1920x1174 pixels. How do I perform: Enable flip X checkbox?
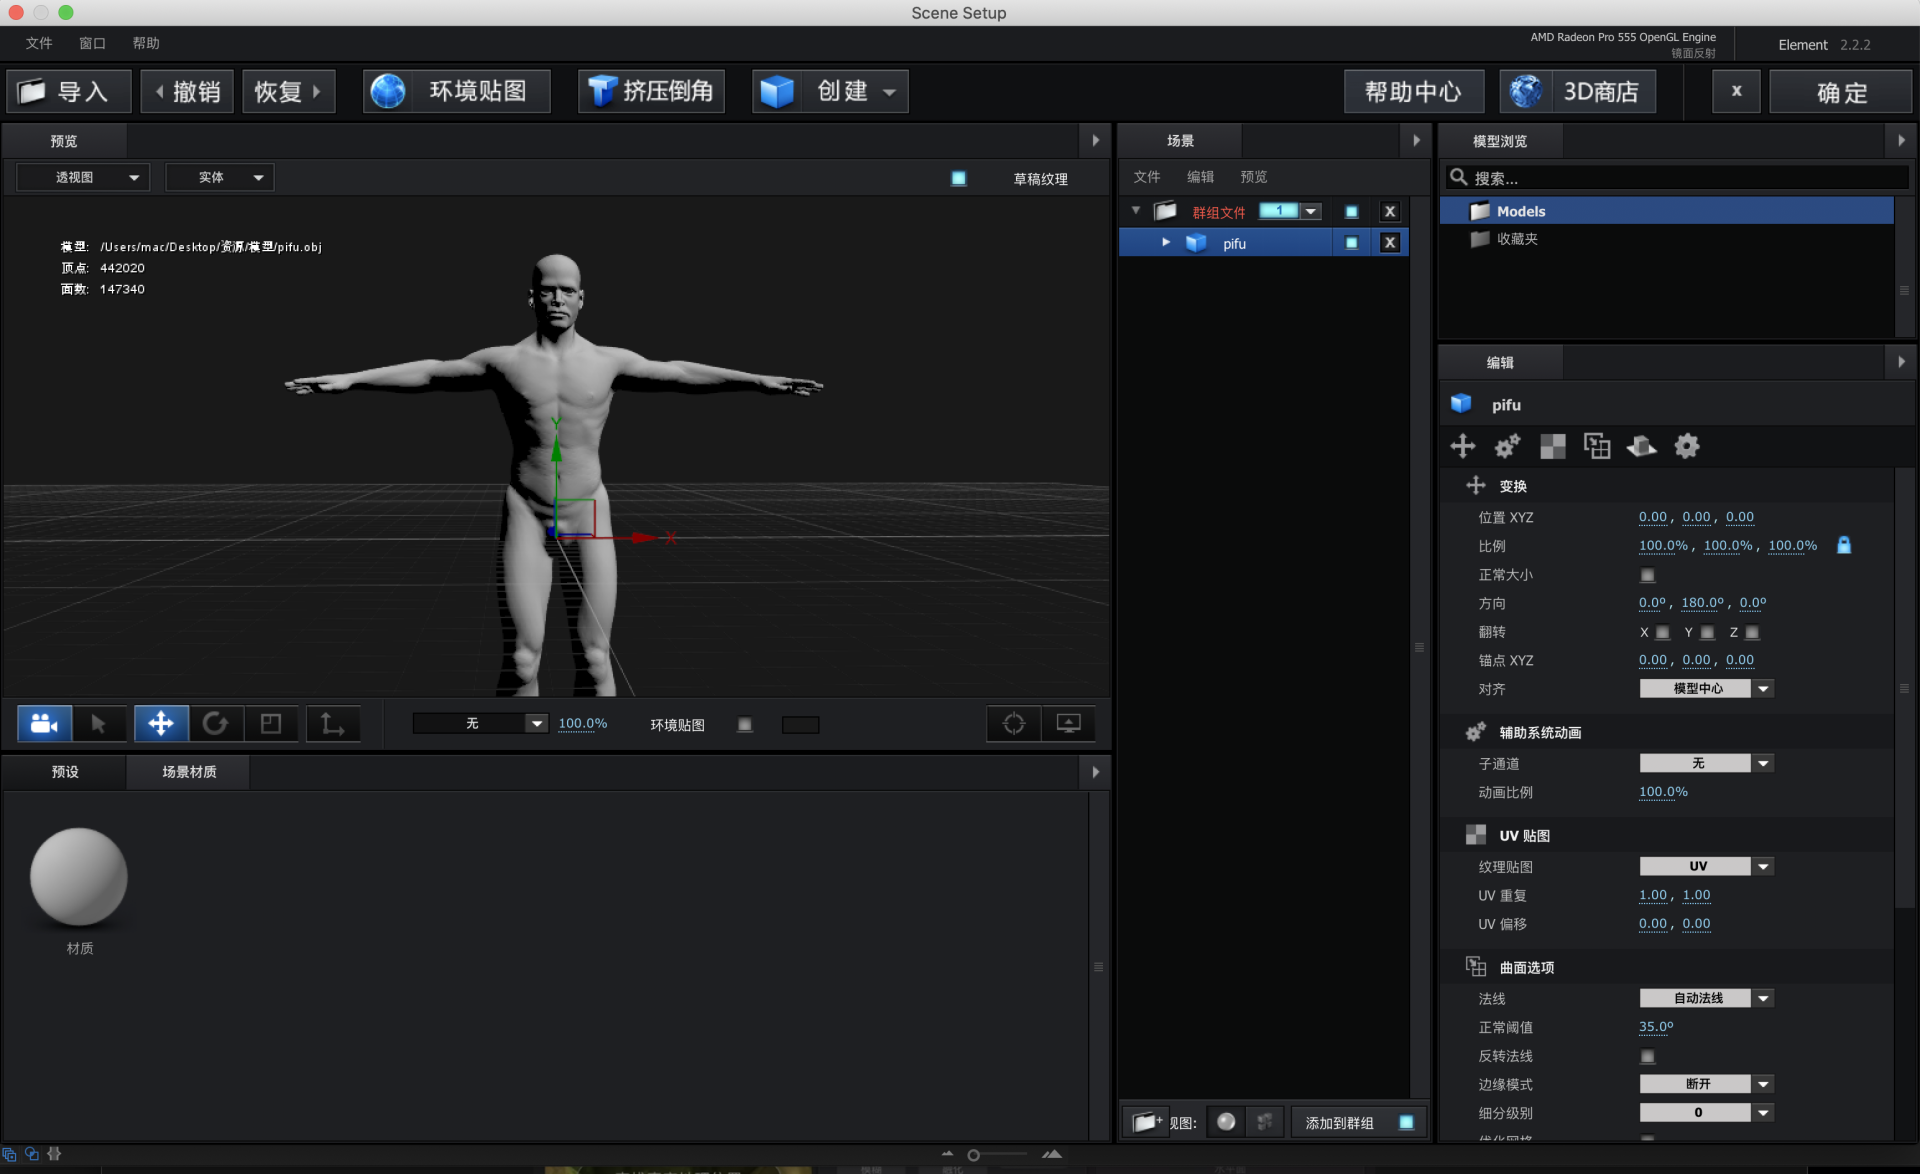(1662, 632)
